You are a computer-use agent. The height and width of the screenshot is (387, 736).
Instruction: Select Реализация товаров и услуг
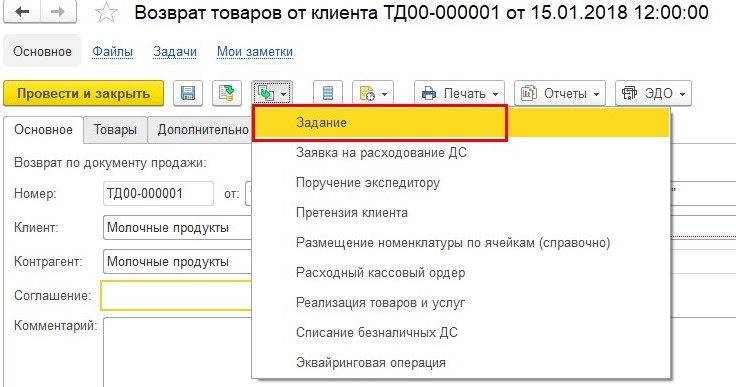coord(460,303)
